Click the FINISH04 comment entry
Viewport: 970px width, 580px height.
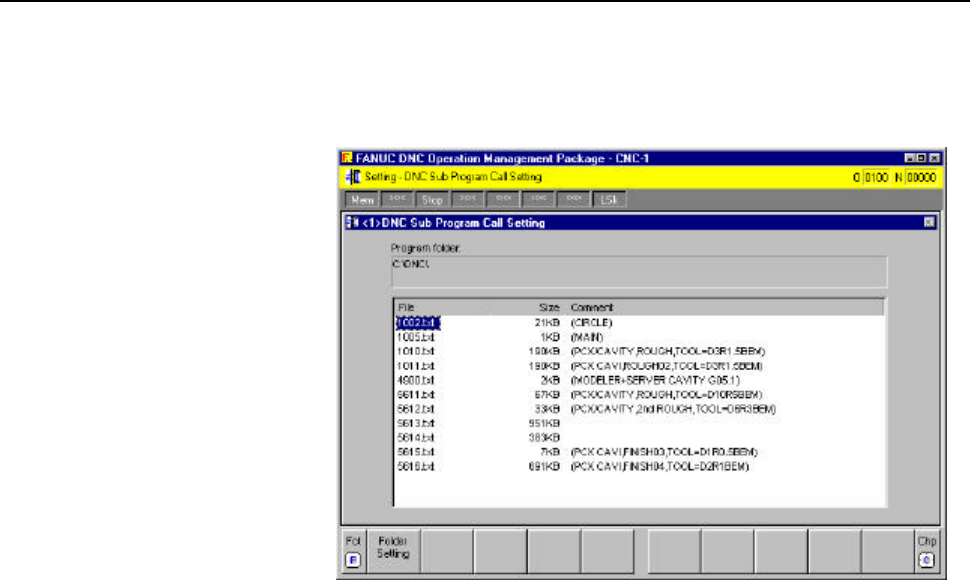point(659,466)
